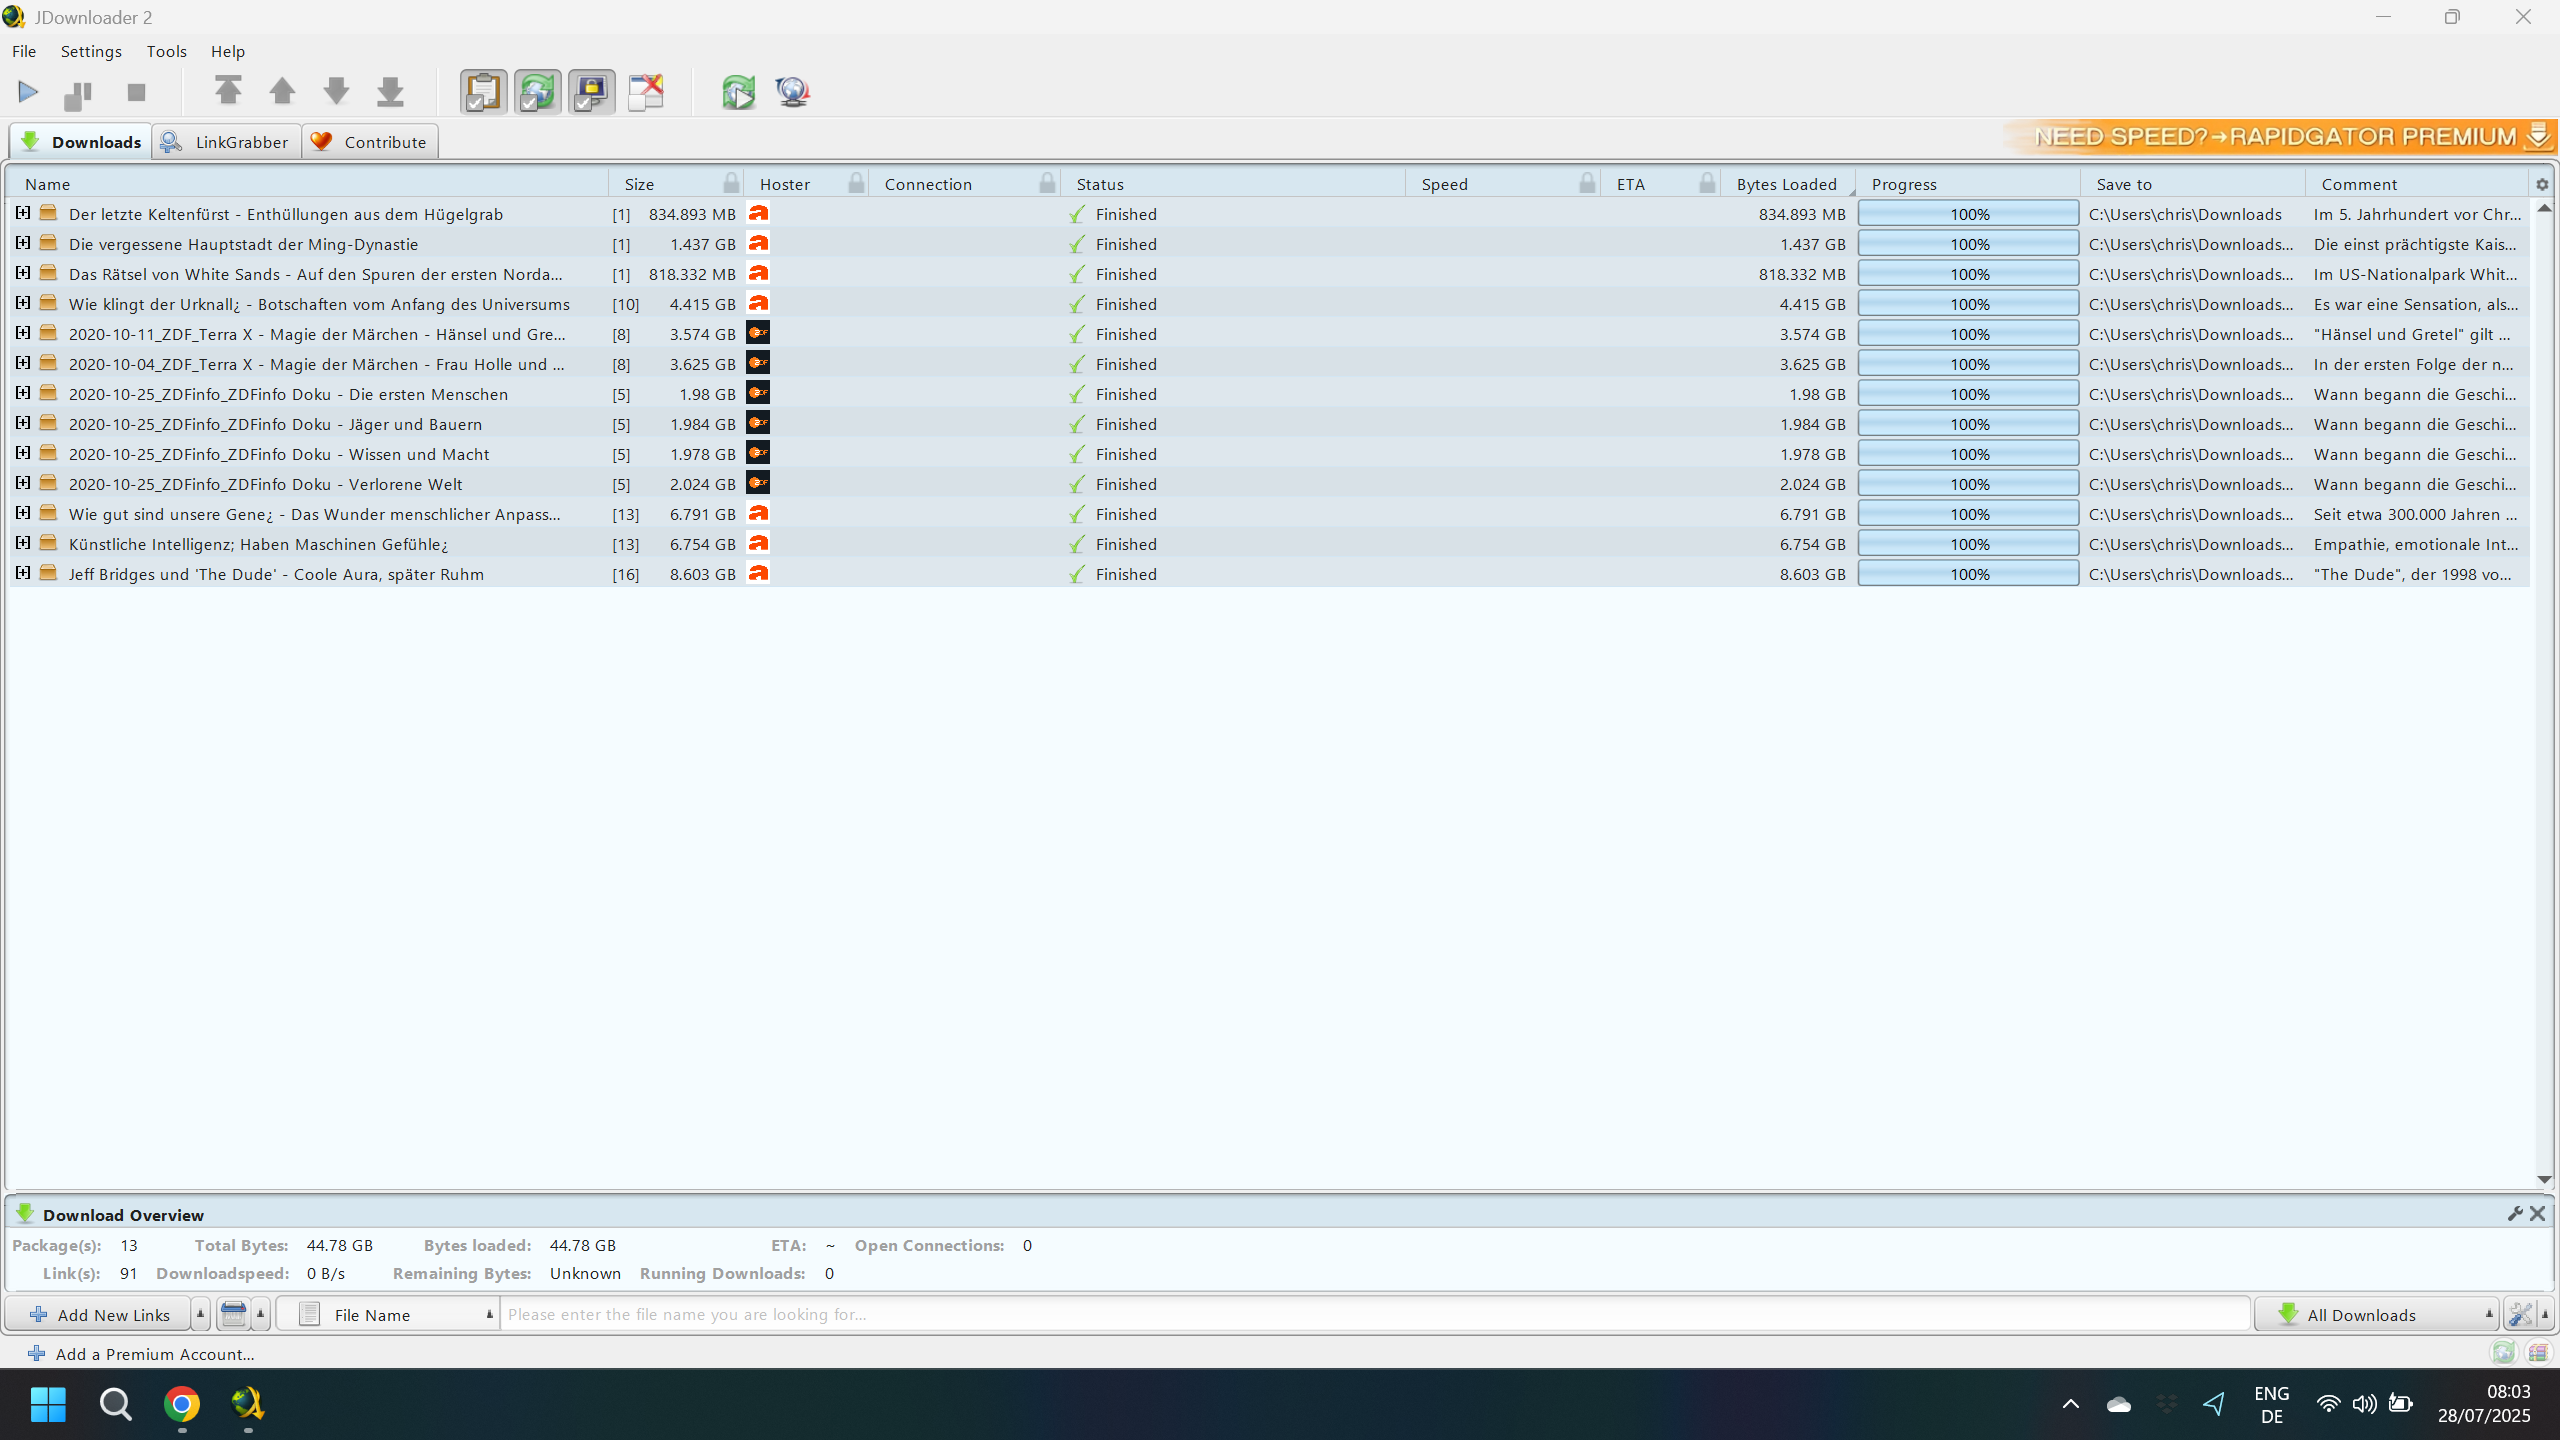Focus the file name search field

(x=1375, y=1314)
